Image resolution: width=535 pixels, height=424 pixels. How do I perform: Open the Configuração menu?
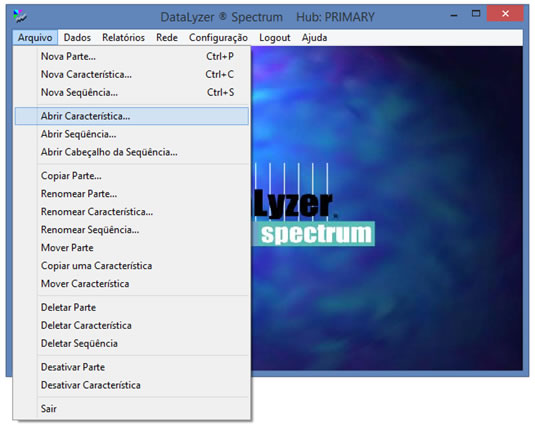click(218, 38)
